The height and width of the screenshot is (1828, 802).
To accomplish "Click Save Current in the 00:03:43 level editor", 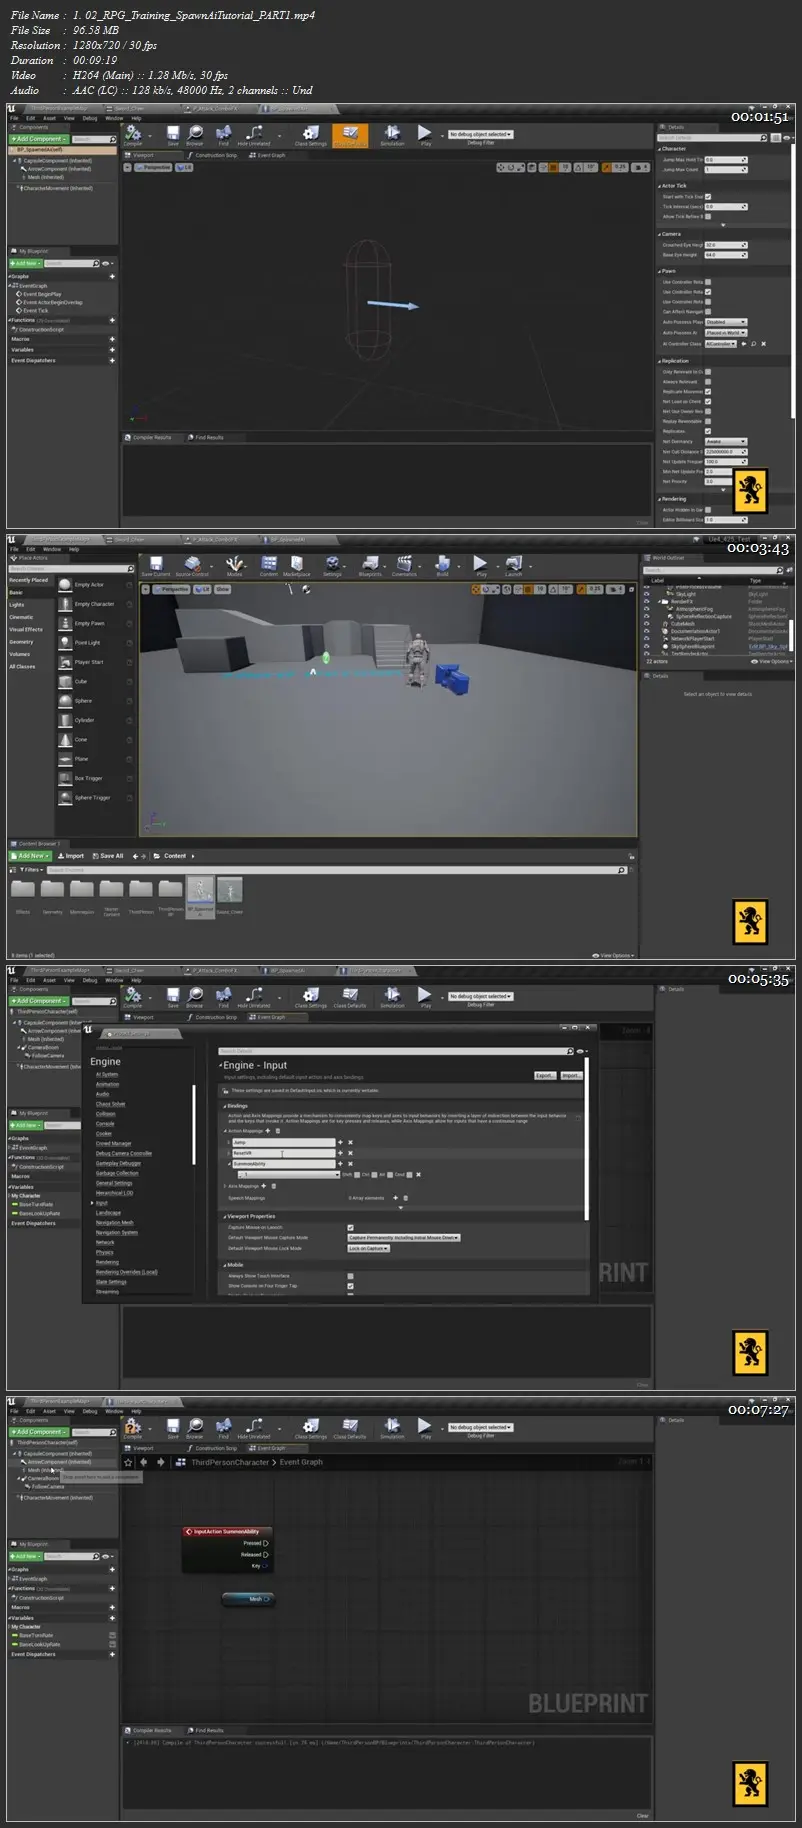I will point(156,567).
